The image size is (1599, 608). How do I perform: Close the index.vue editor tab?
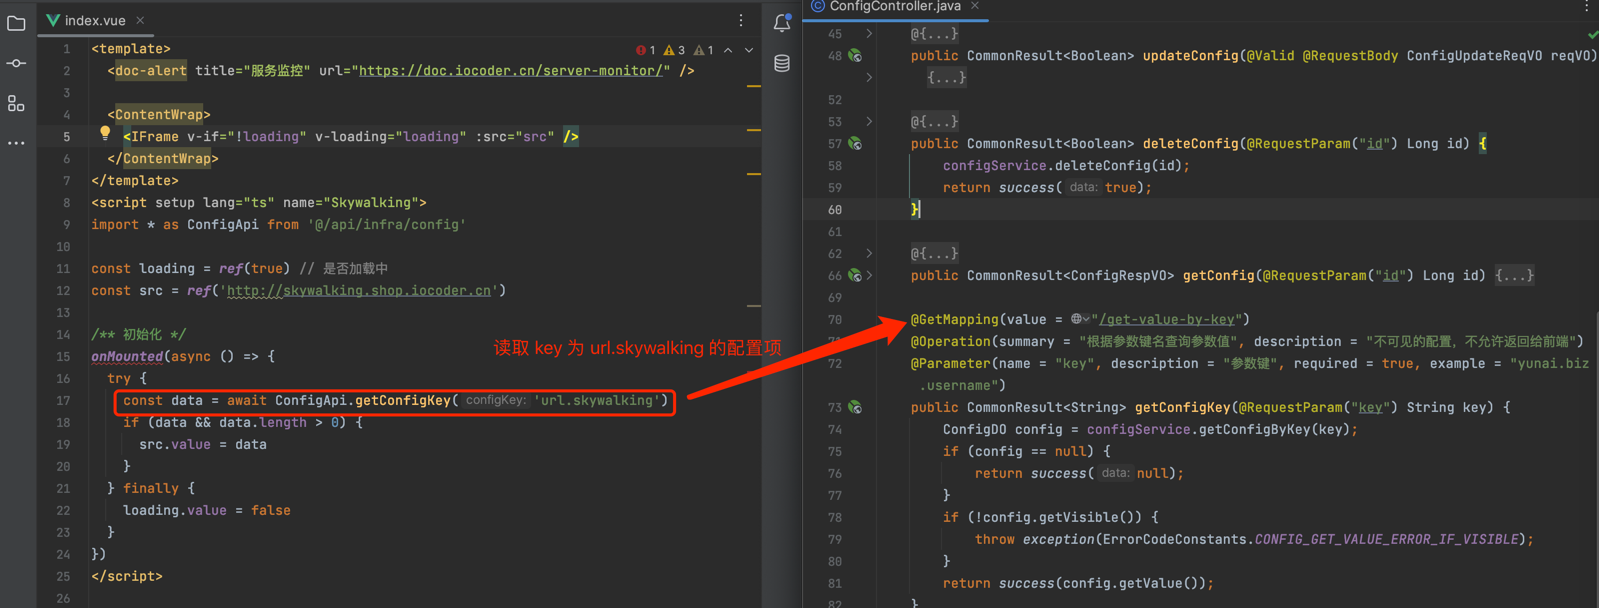pyautogui.click(x=140, y=20)
